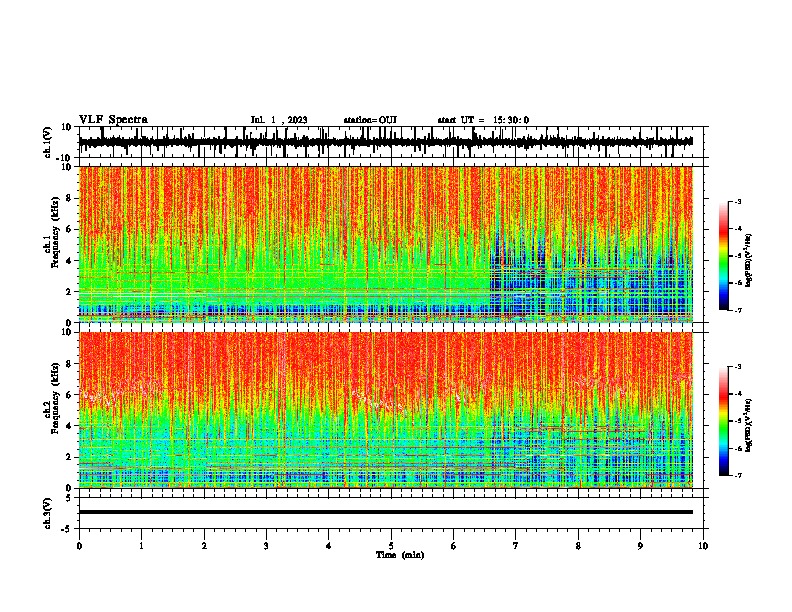Click time axis tick label "3"
The width and height of the screenshot is (792, 612).
[266, 546]
